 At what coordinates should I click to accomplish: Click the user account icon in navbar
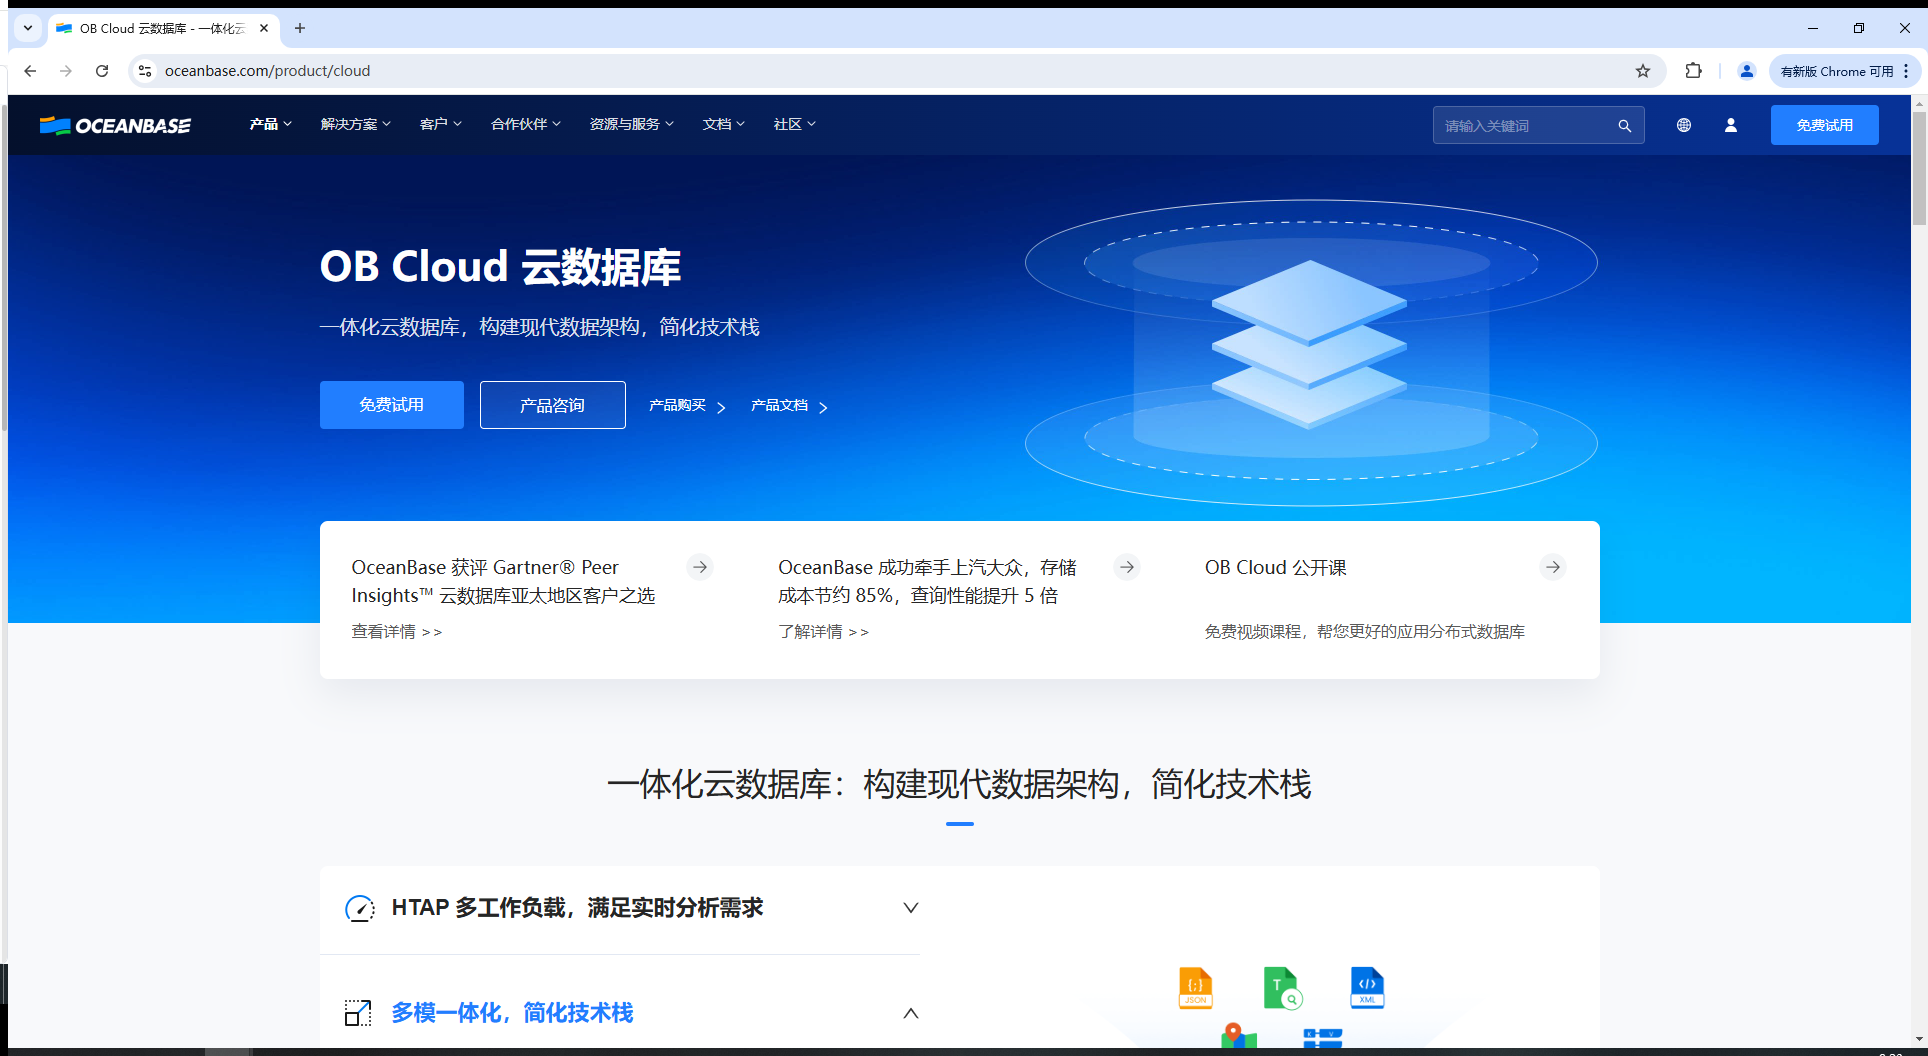(1732, 125)
